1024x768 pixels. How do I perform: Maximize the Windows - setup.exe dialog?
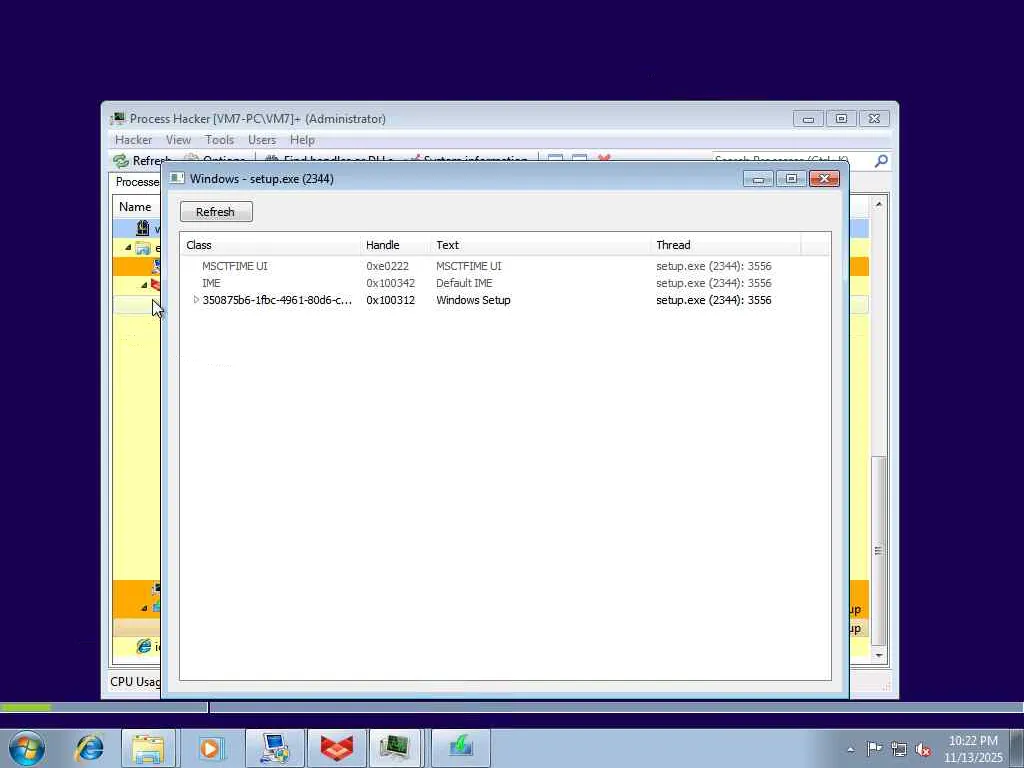pos(792,178)
